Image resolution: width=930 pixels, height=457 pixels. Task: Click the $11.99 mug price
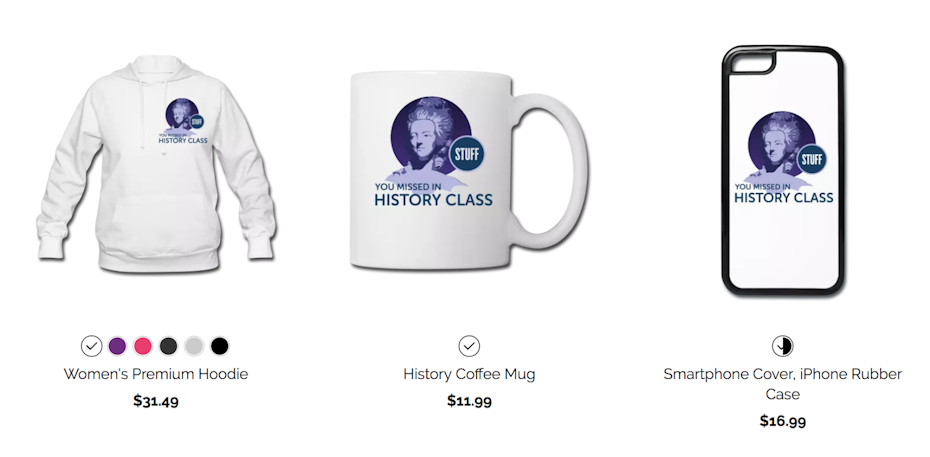coord(469,401)
